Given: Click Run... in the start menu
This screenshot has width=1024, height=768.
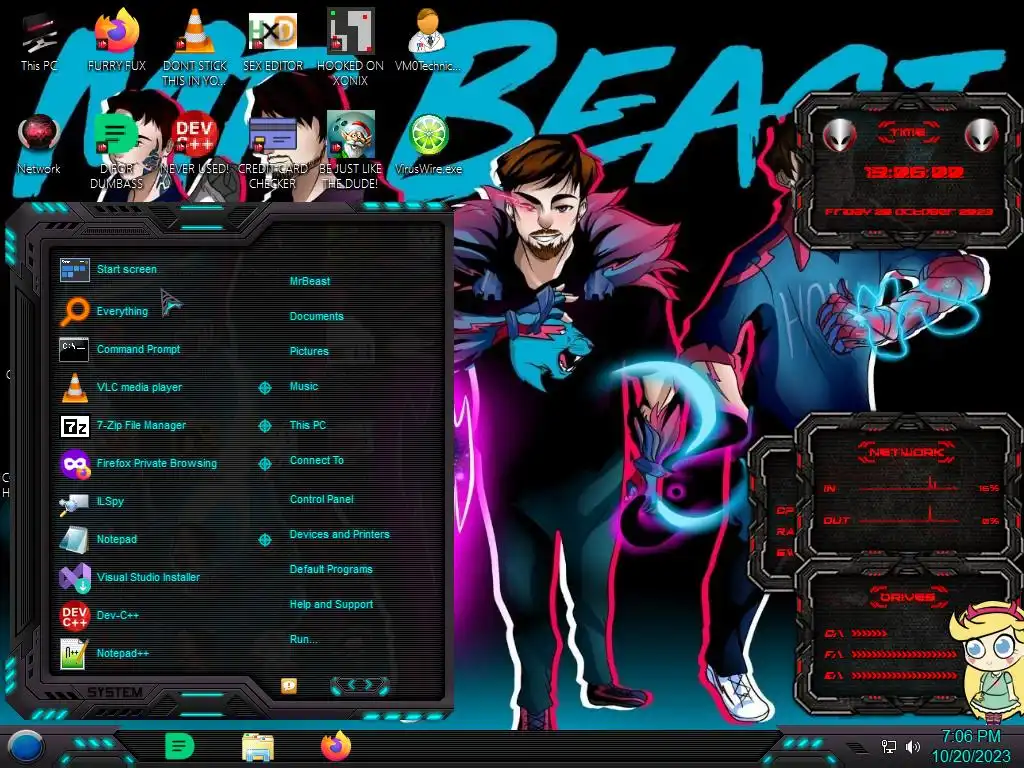Looking at the screenshot, I should (x=303, y=639).
